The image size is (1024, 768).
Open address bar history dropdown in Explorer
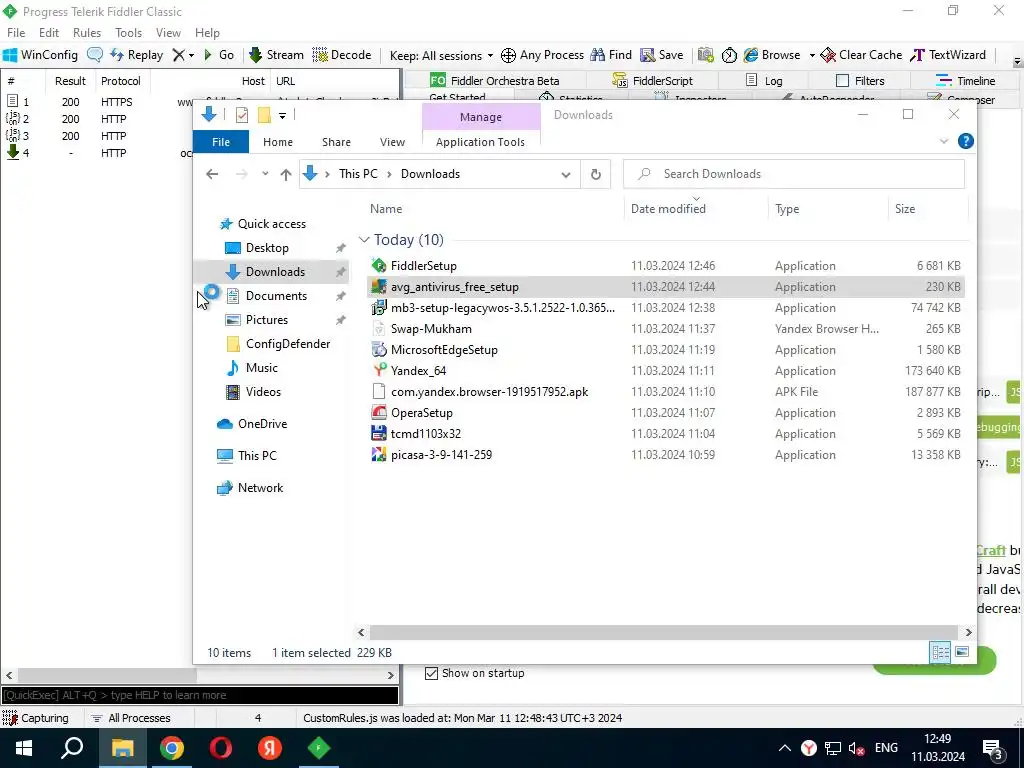coord(566,174)
